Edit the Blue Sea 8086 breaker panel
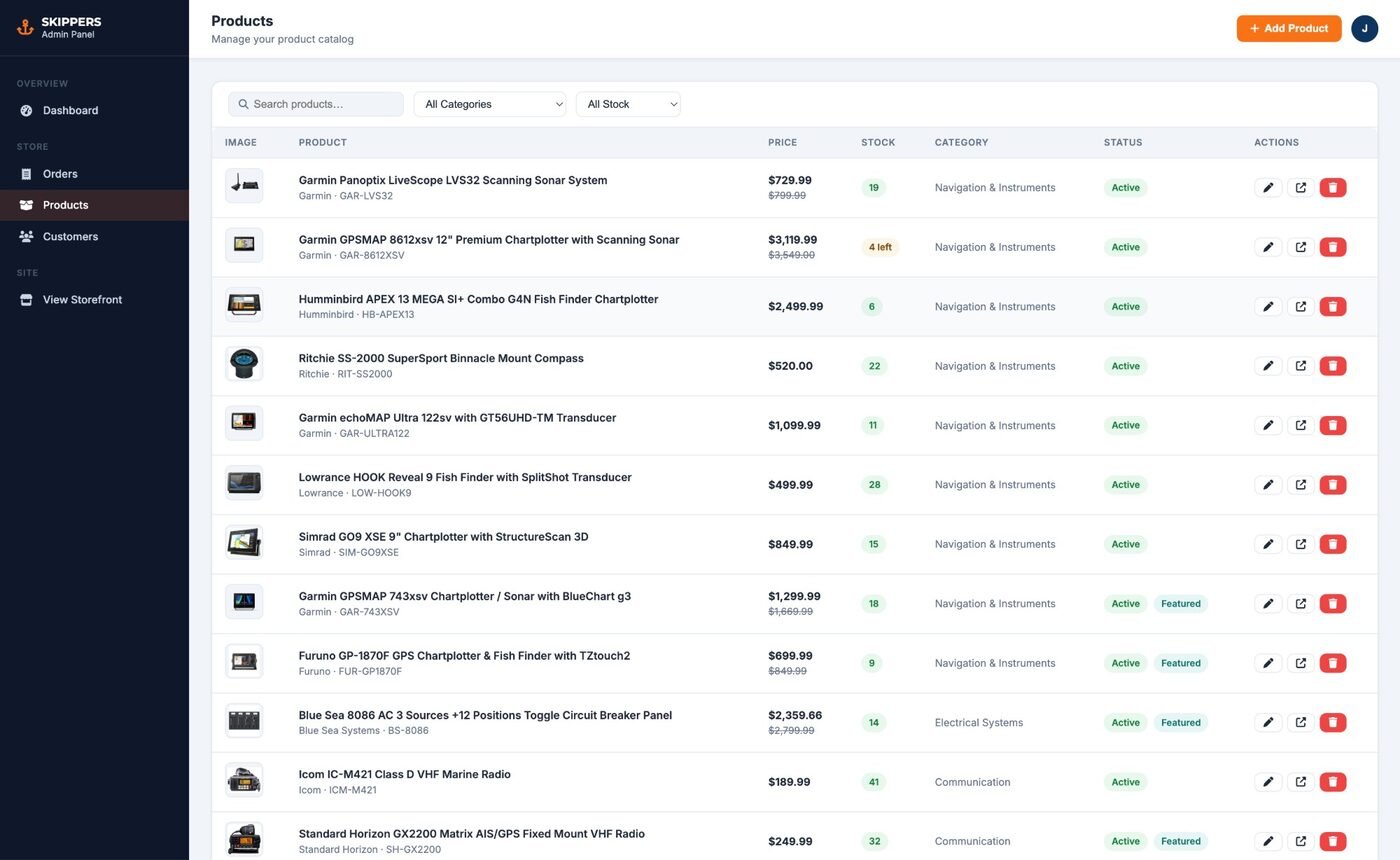This screenshot has width=1400, height=860. (1268, 723)
